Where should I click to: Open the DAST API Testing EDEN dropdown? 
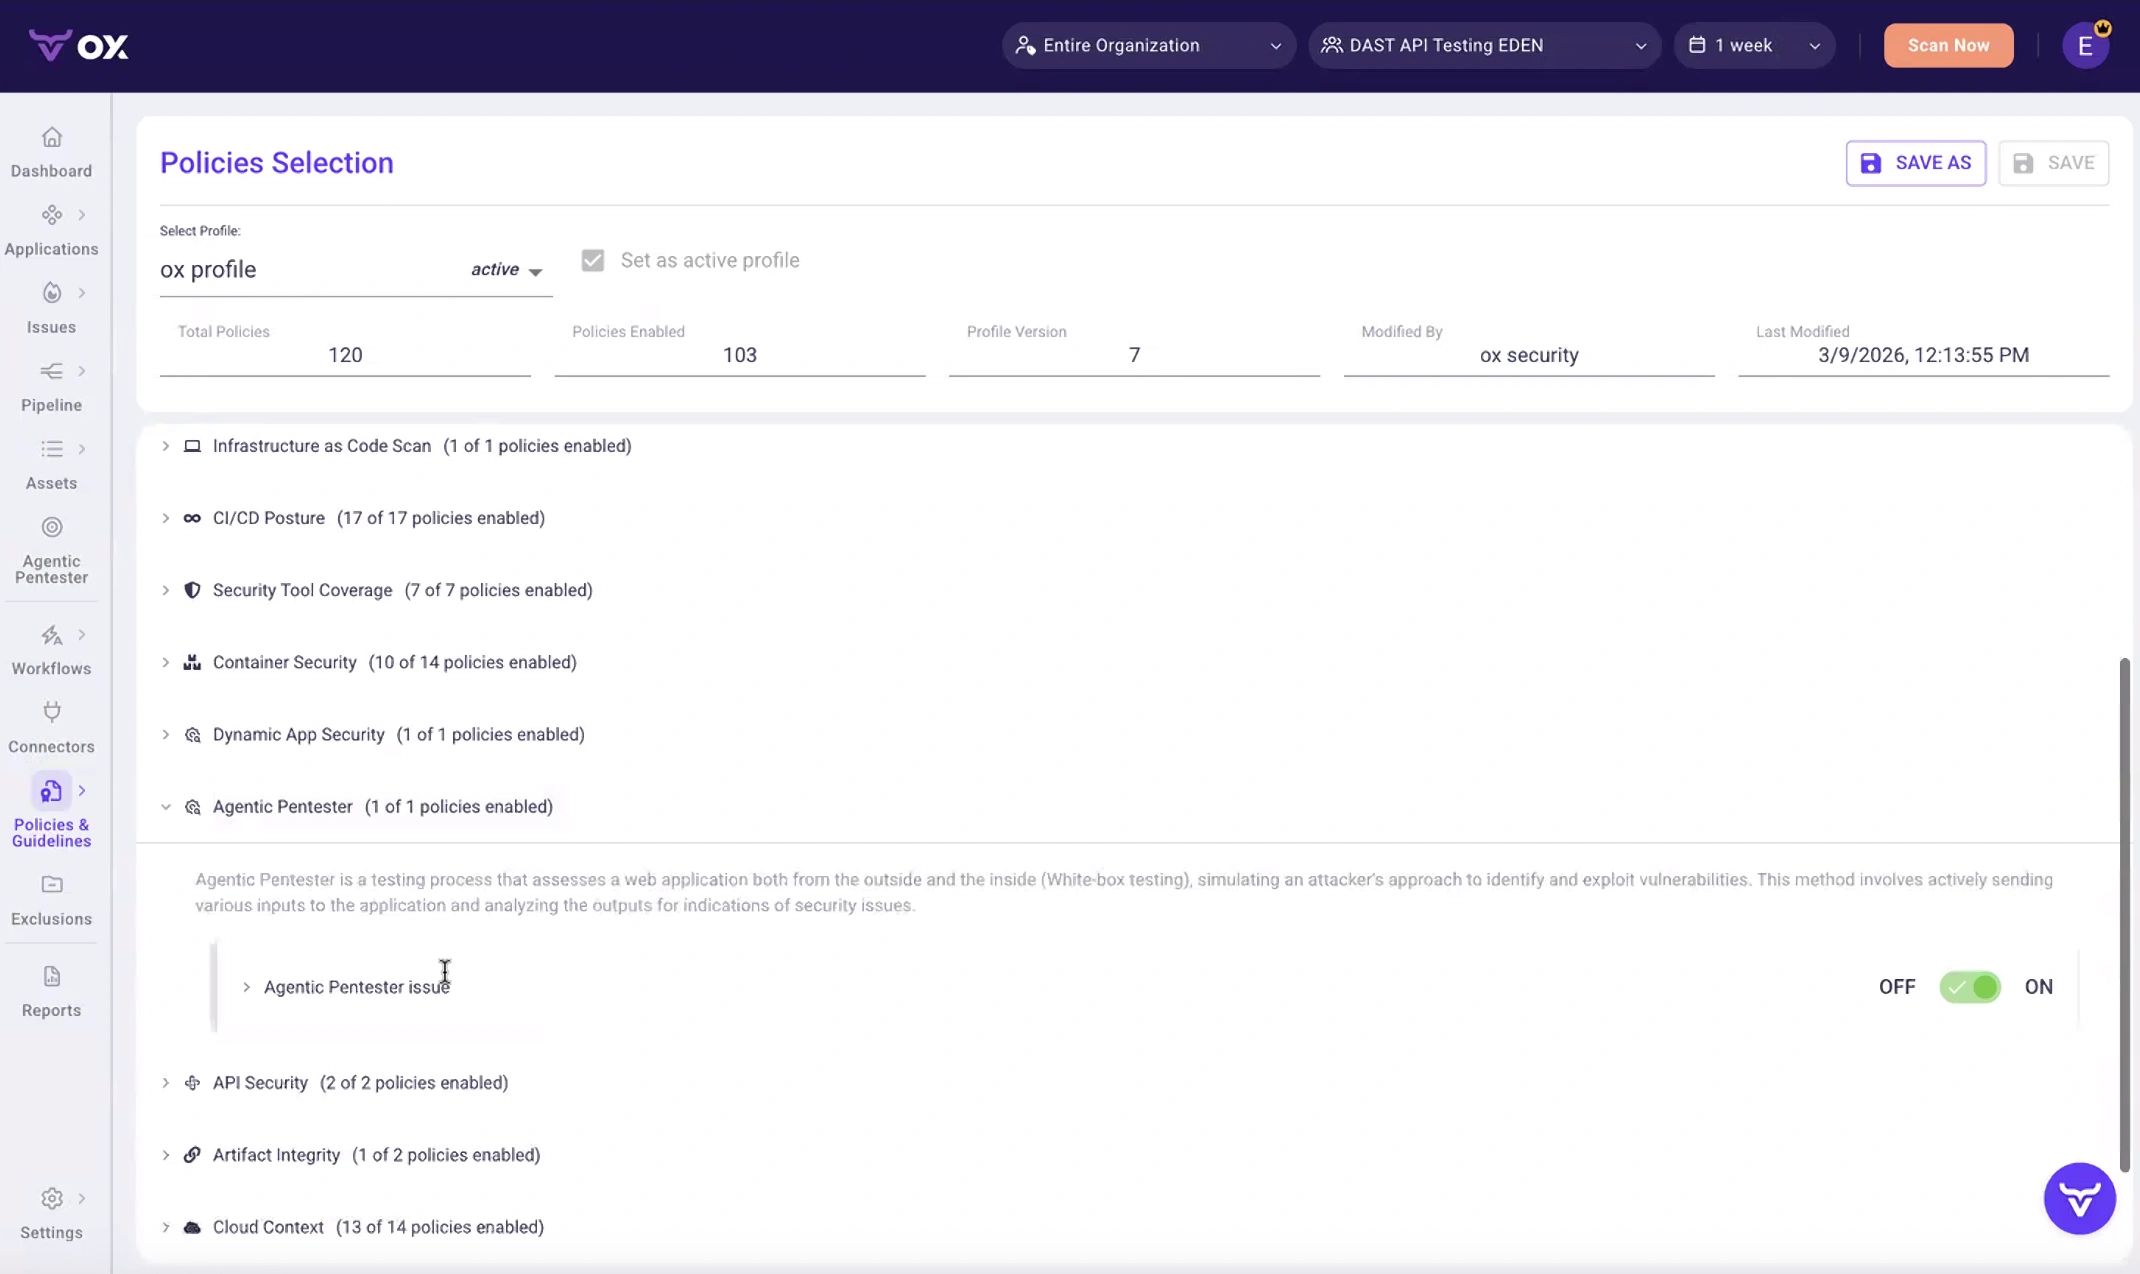(1484, 46)
